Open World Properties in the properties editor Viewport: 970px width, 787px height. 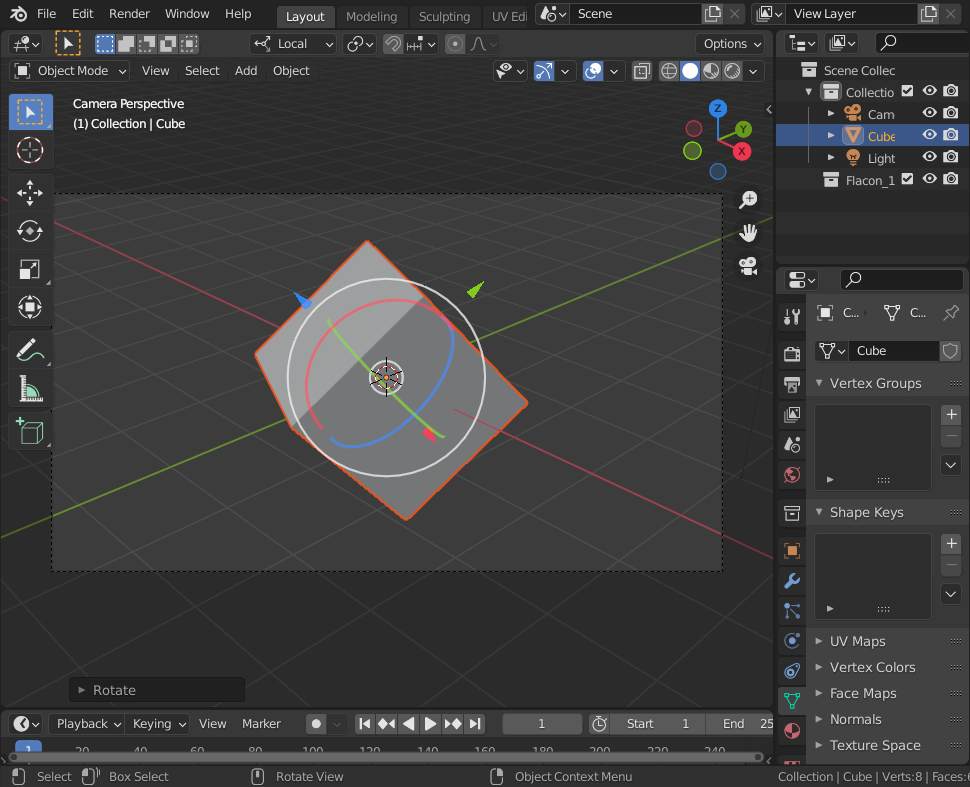tap(791, 475)
